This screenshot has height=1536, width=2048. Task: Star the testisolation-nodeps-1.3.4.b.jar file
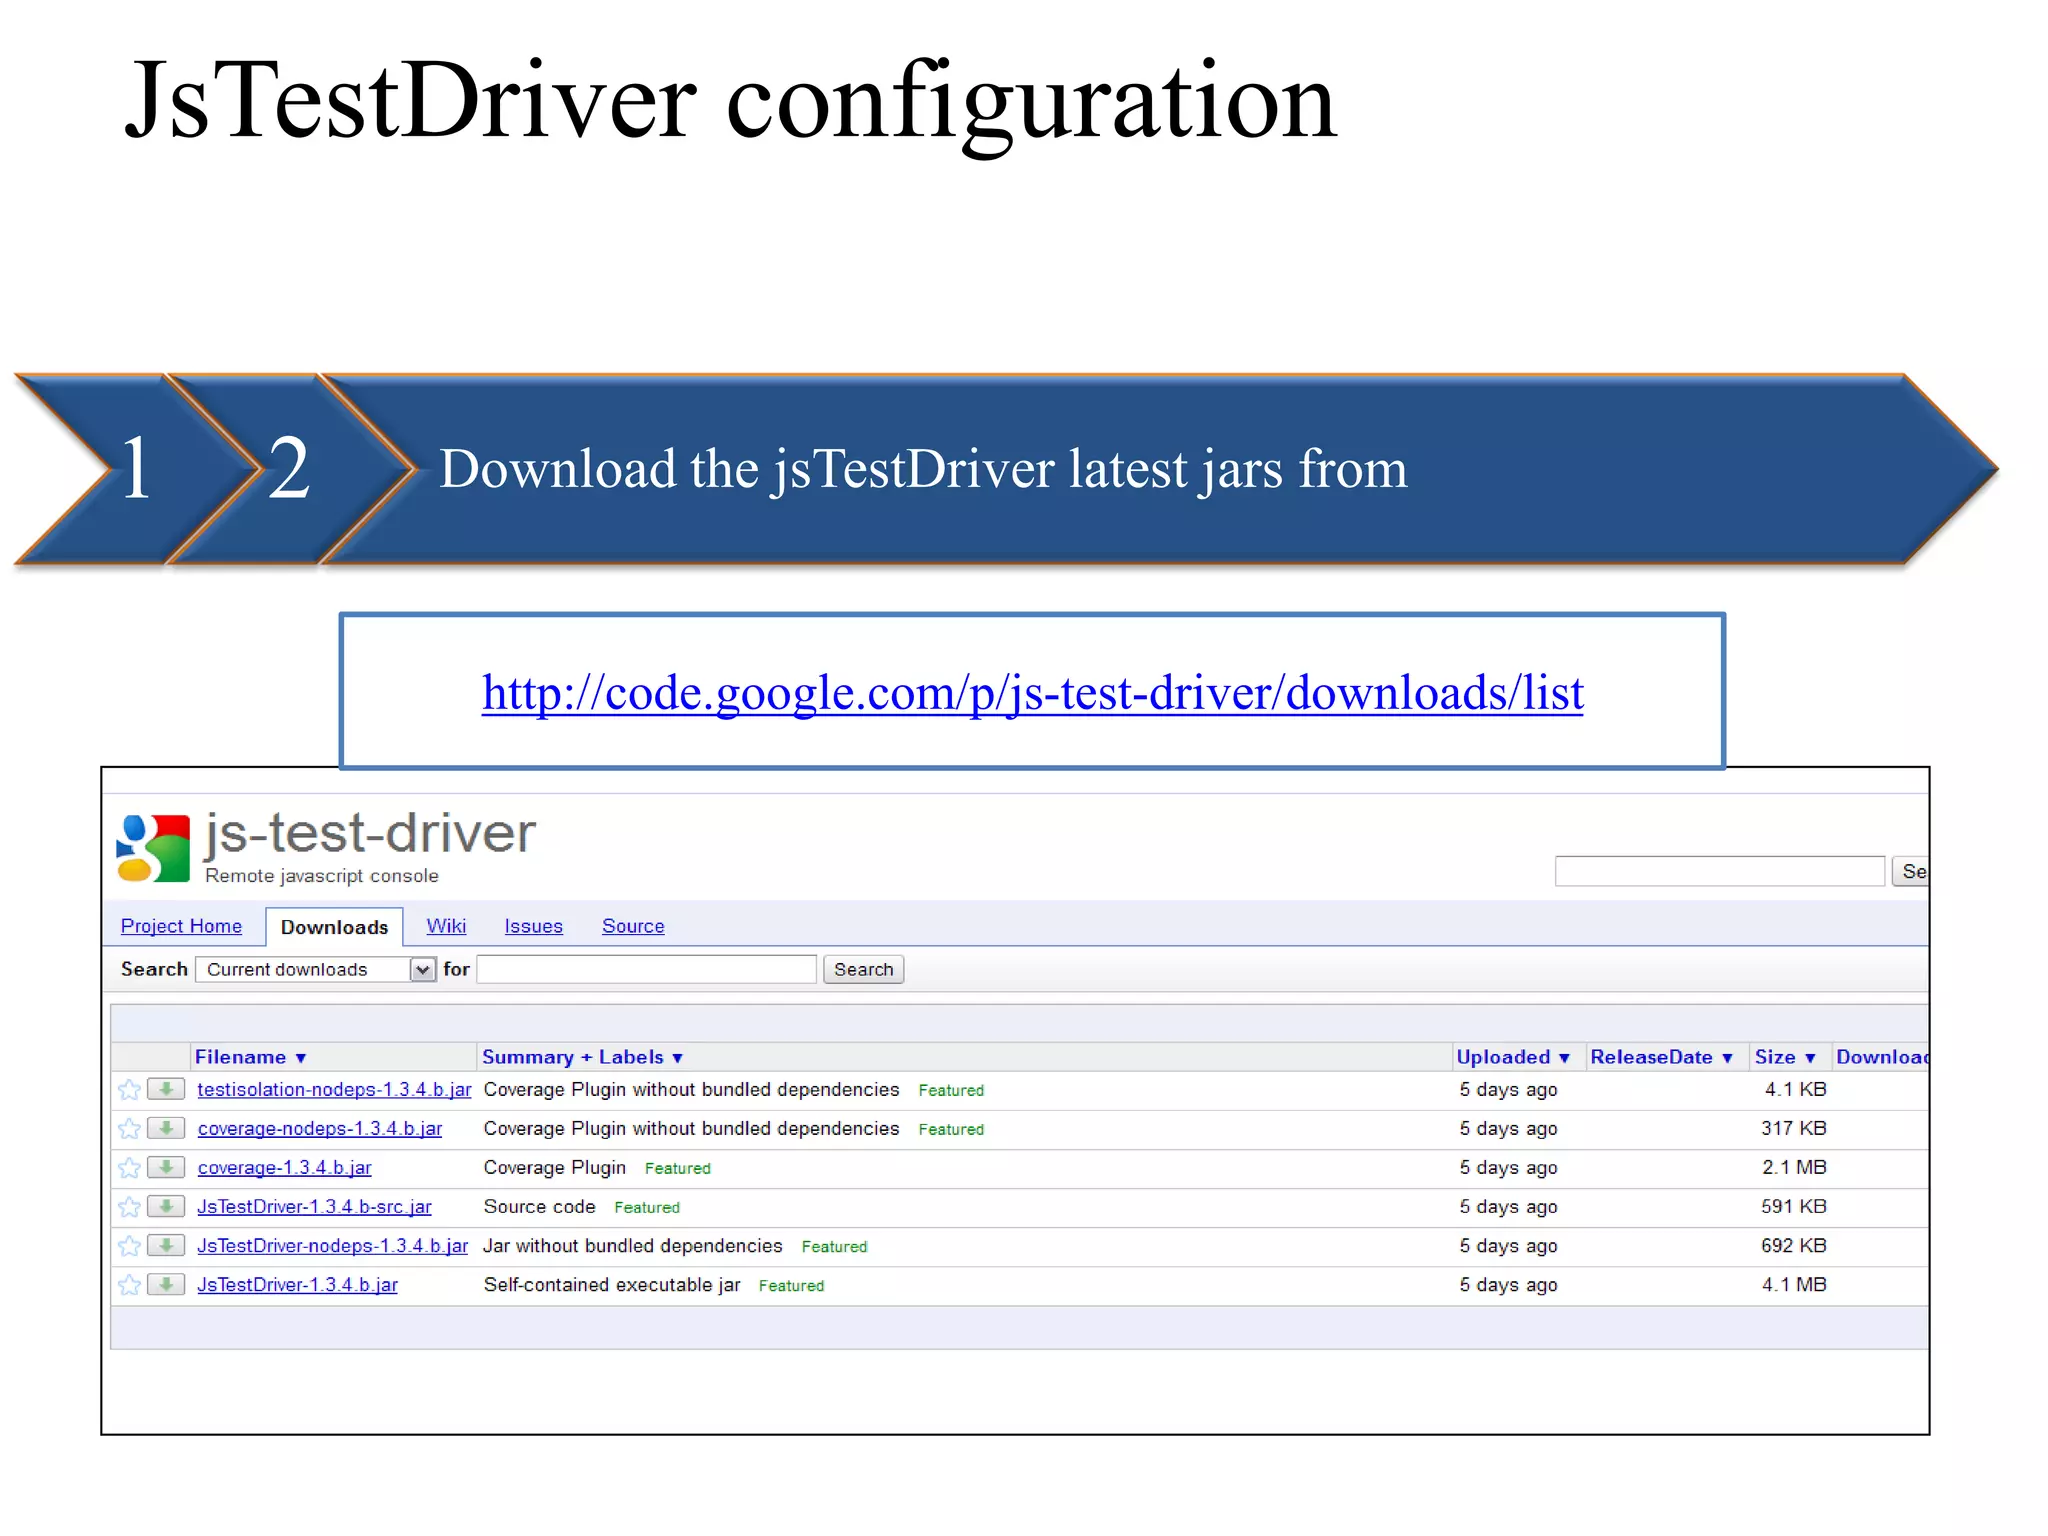[129, 1090]
